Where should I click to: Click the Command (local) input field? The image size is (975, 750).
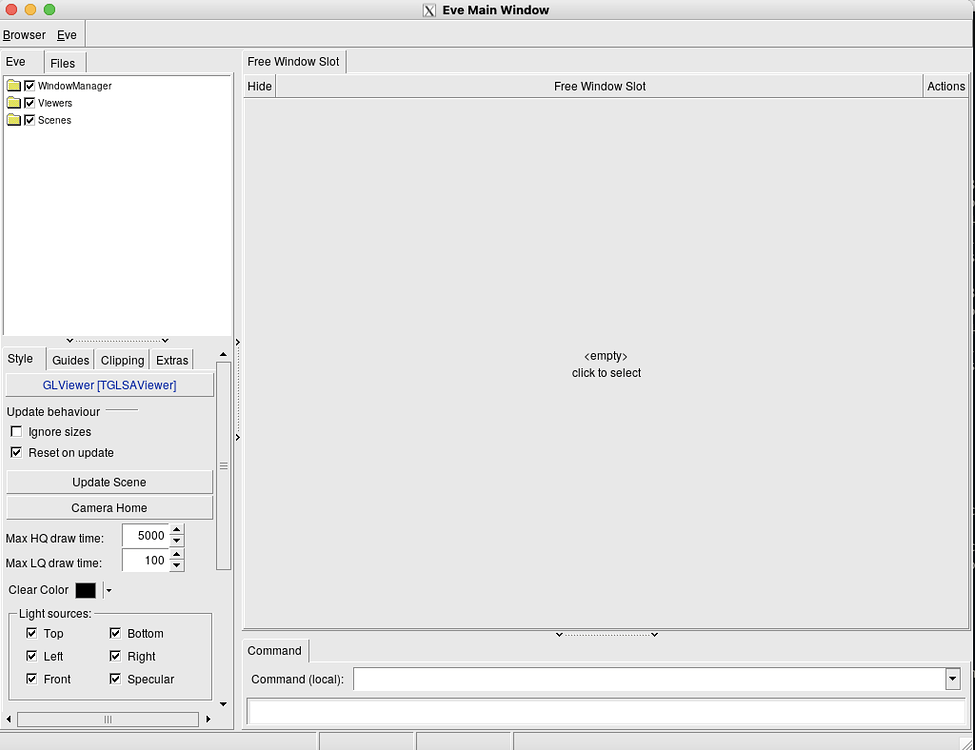649,678
